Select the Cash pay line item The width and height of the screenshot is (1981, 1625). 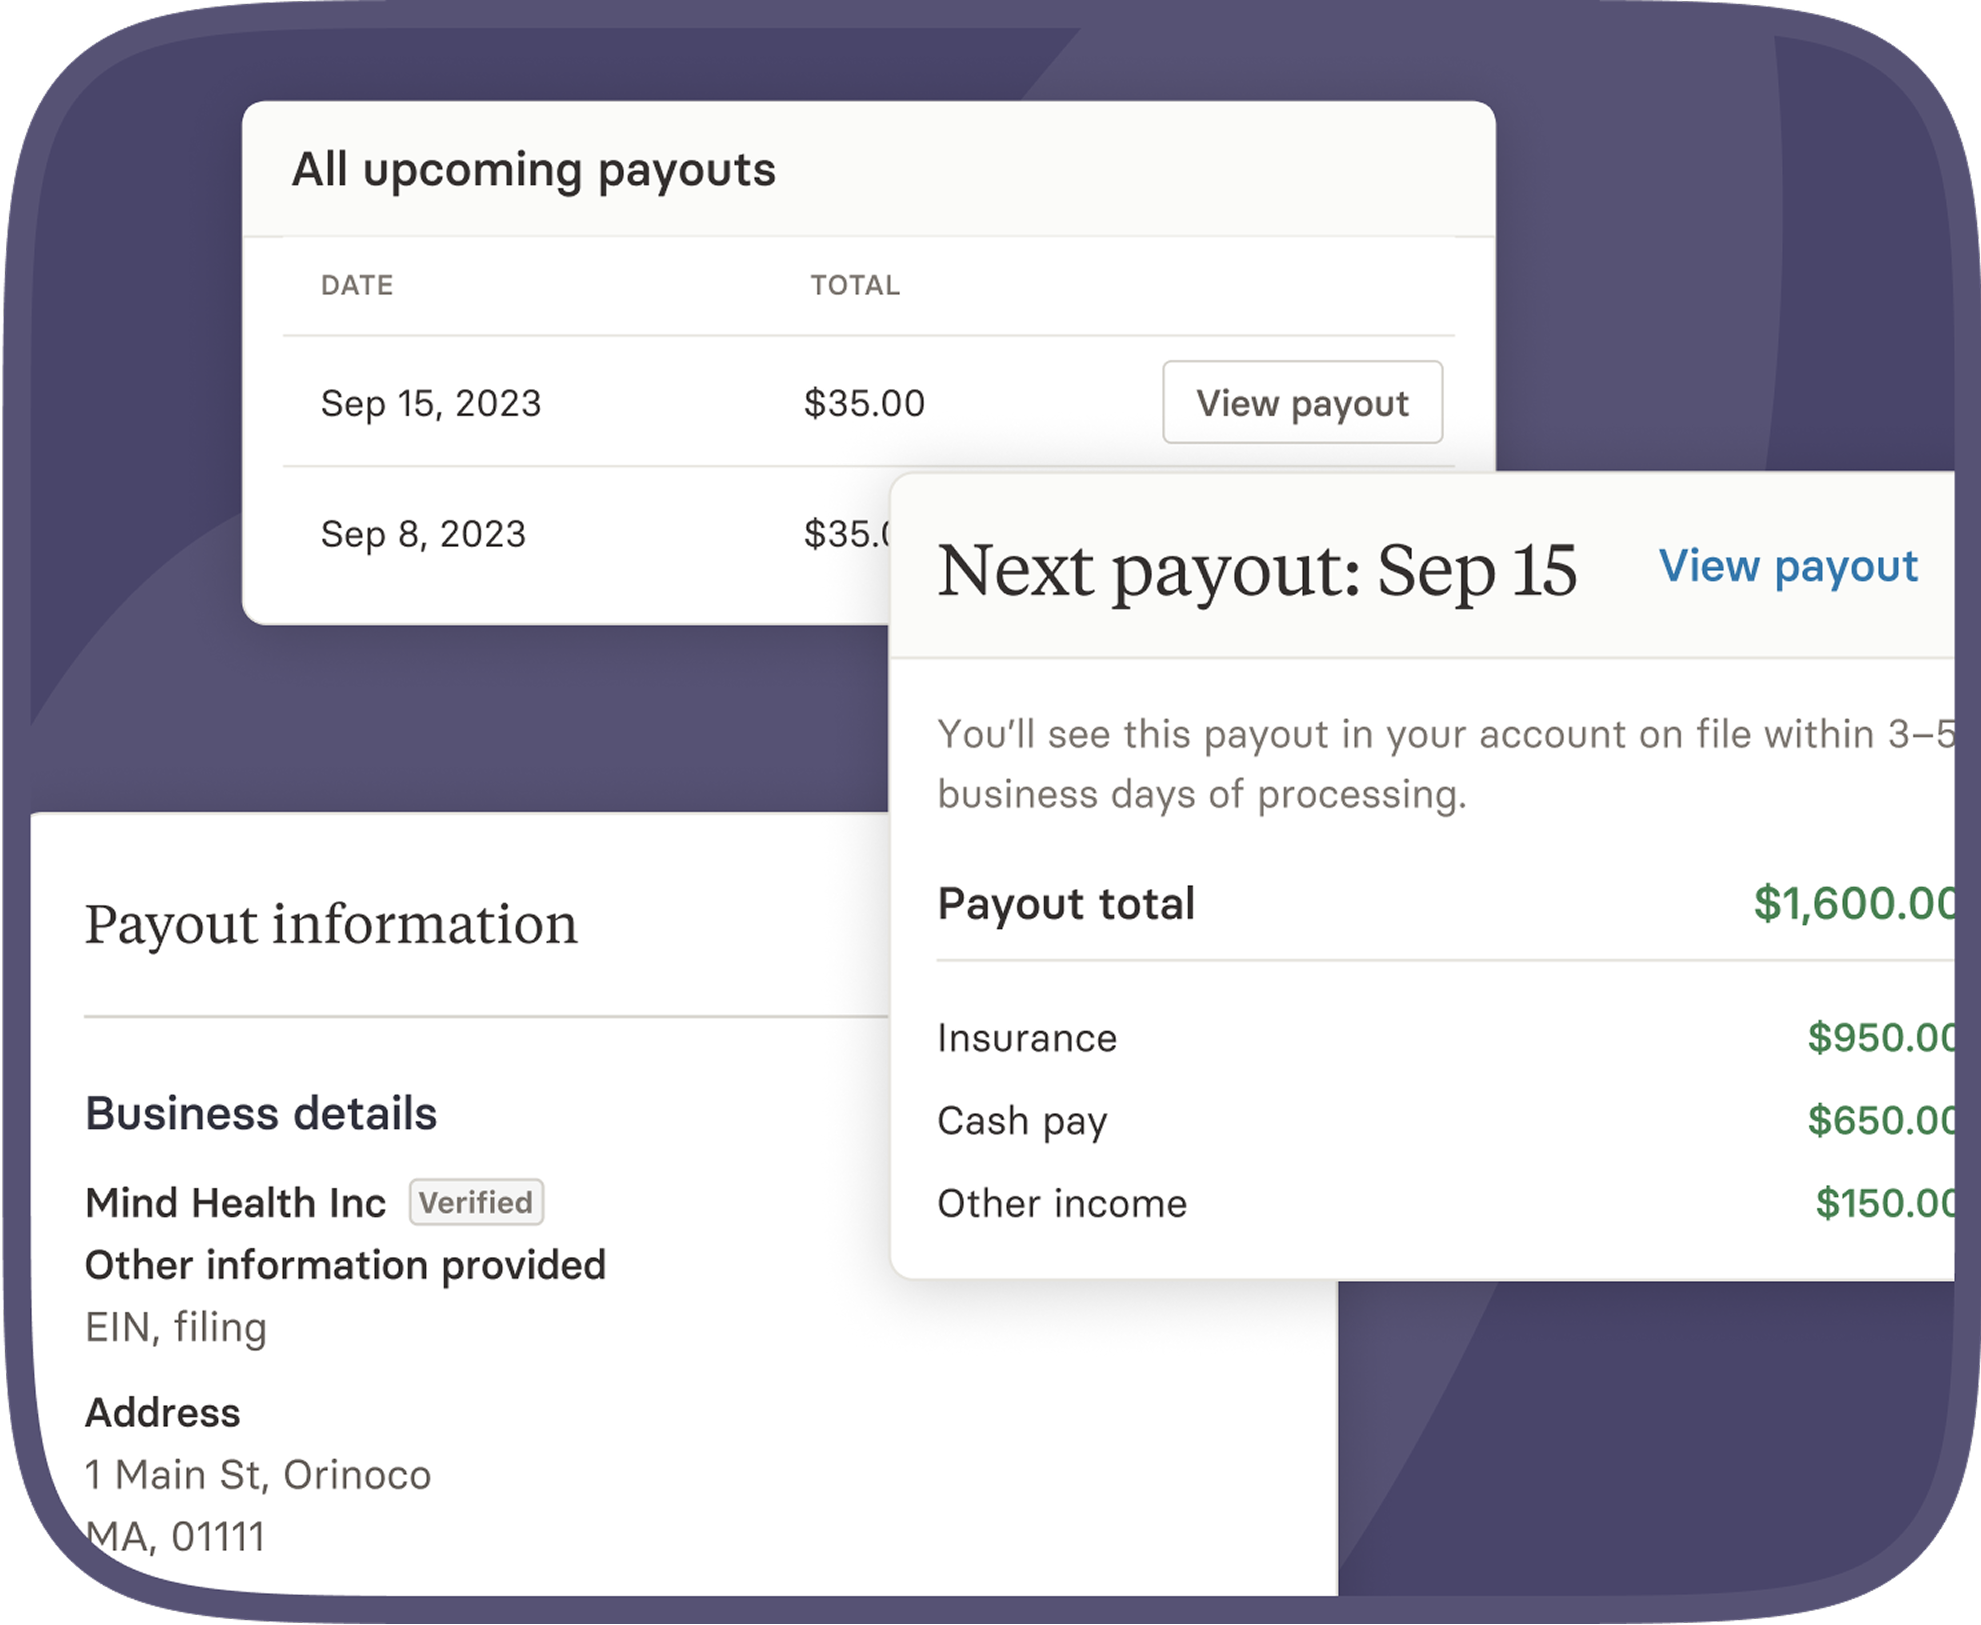pos(1020,1120)
